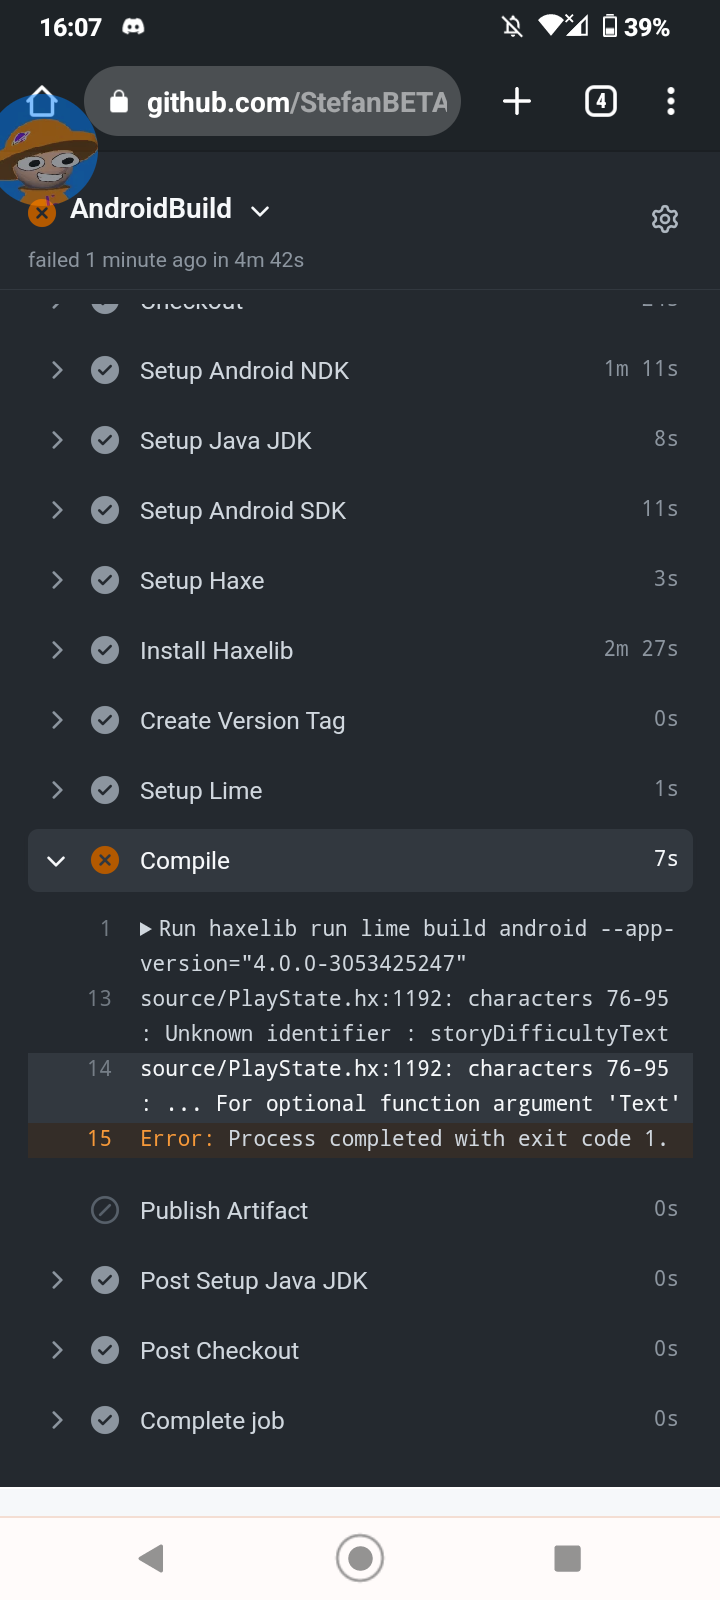
Task: Expand the Setup Android NDK step
Action: click(x=57, y=370)
